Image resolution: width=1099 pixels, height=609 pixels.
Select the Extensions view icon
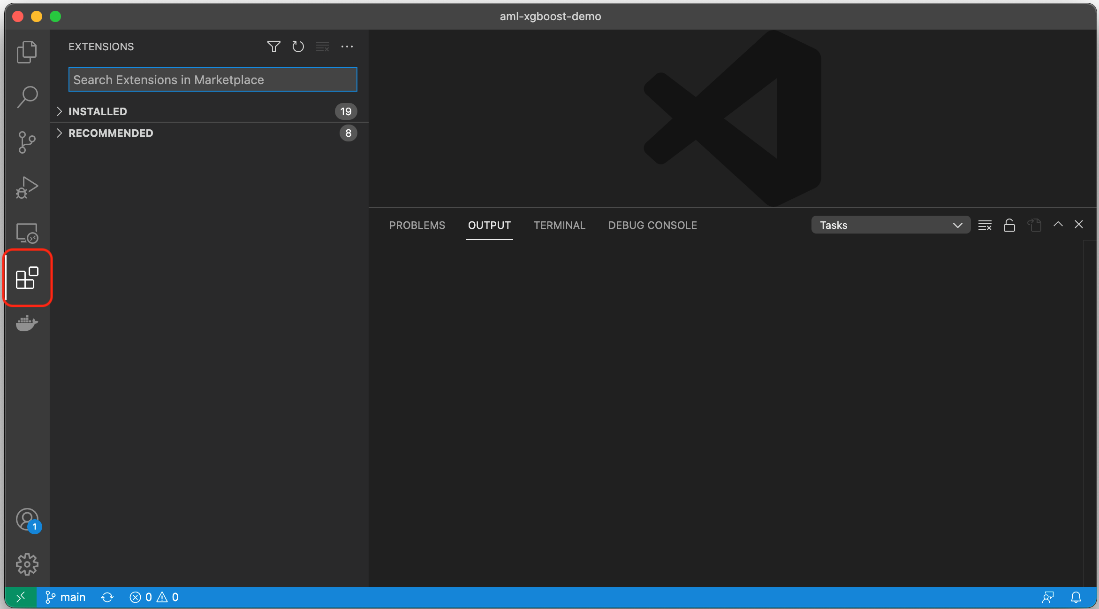(x=27, y=278)
